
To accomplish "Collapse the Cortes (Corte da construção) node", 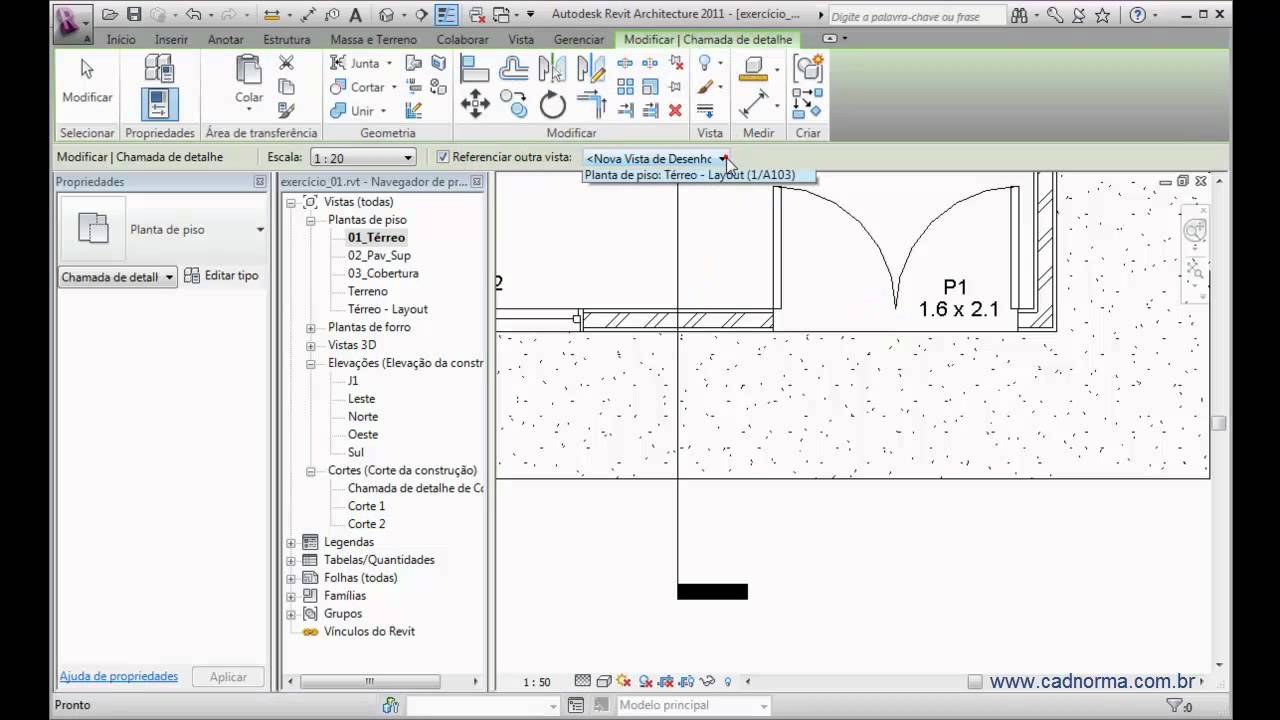I will coord(311,471).
